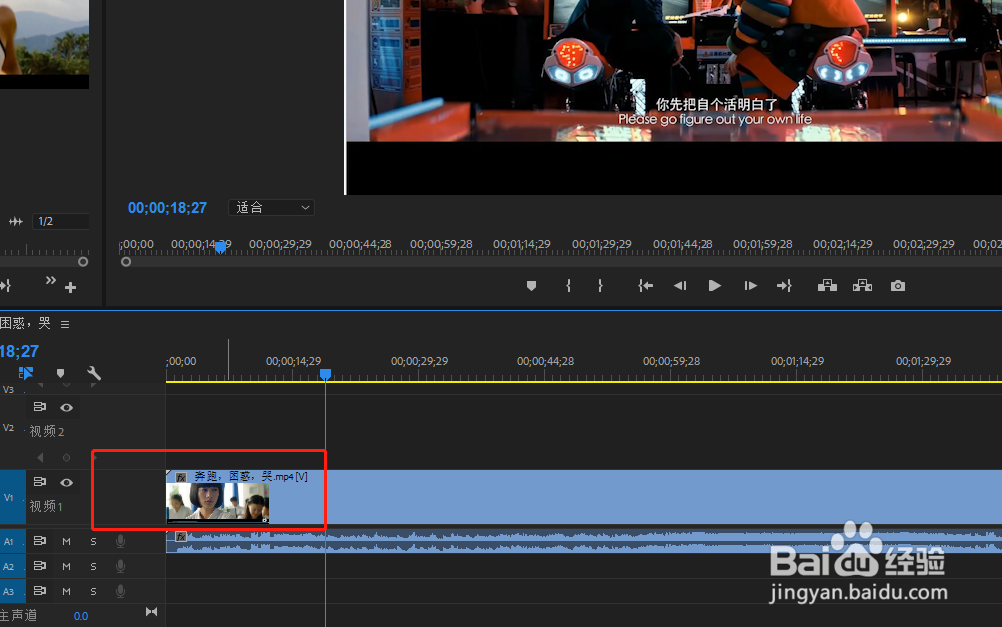
Task: Mark Out point in program monitor
Action: point(600,286)
